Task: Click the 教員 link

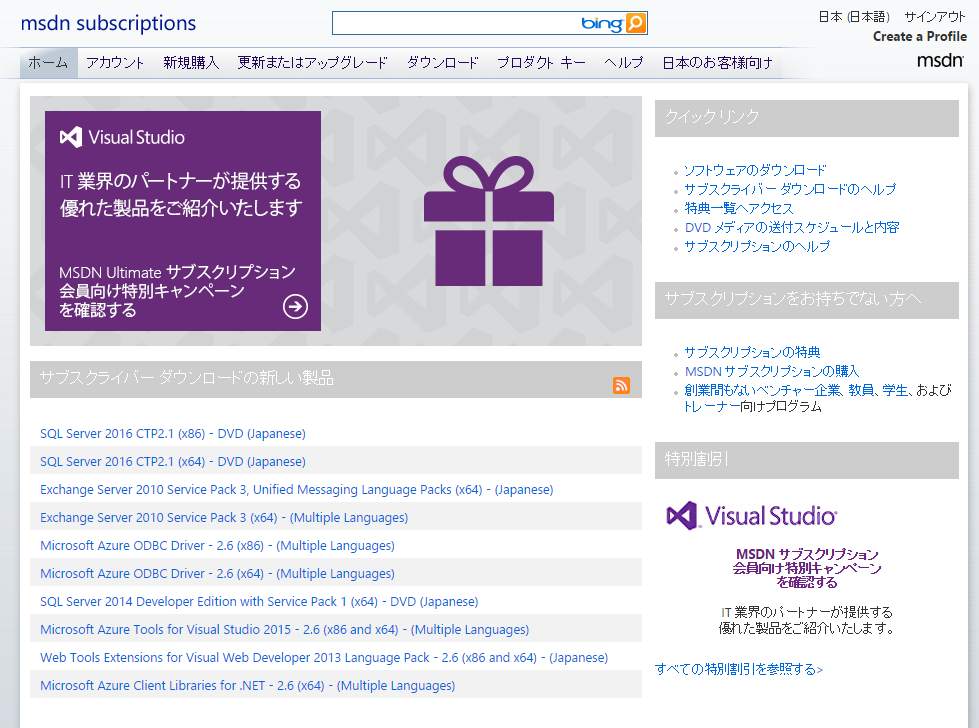Action: 861,390
